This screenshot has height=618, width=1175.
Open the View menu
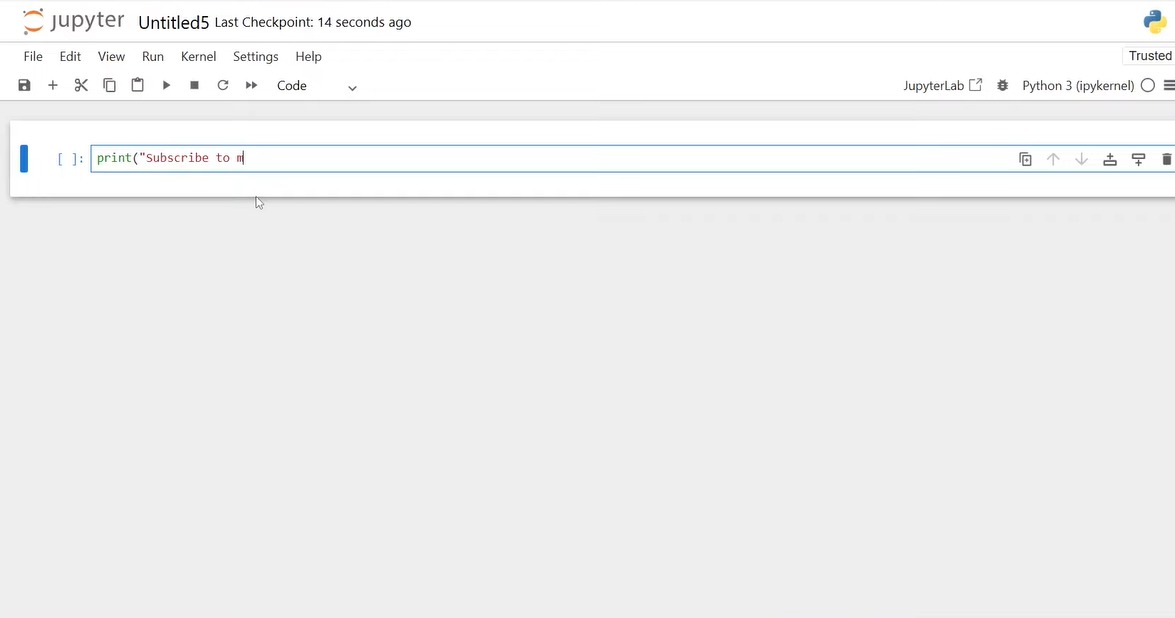pos(111,56)
